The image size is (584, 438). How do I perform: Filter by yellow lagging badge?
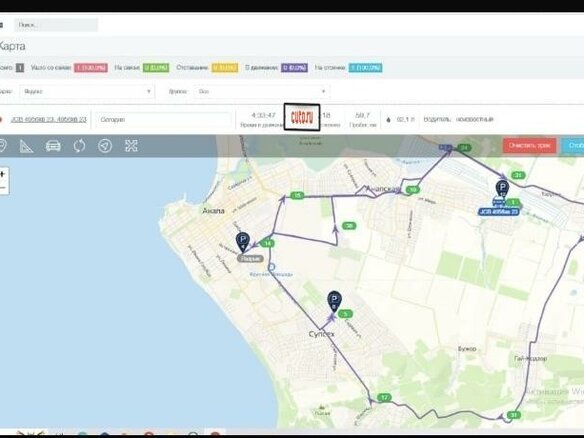[225, 68]
